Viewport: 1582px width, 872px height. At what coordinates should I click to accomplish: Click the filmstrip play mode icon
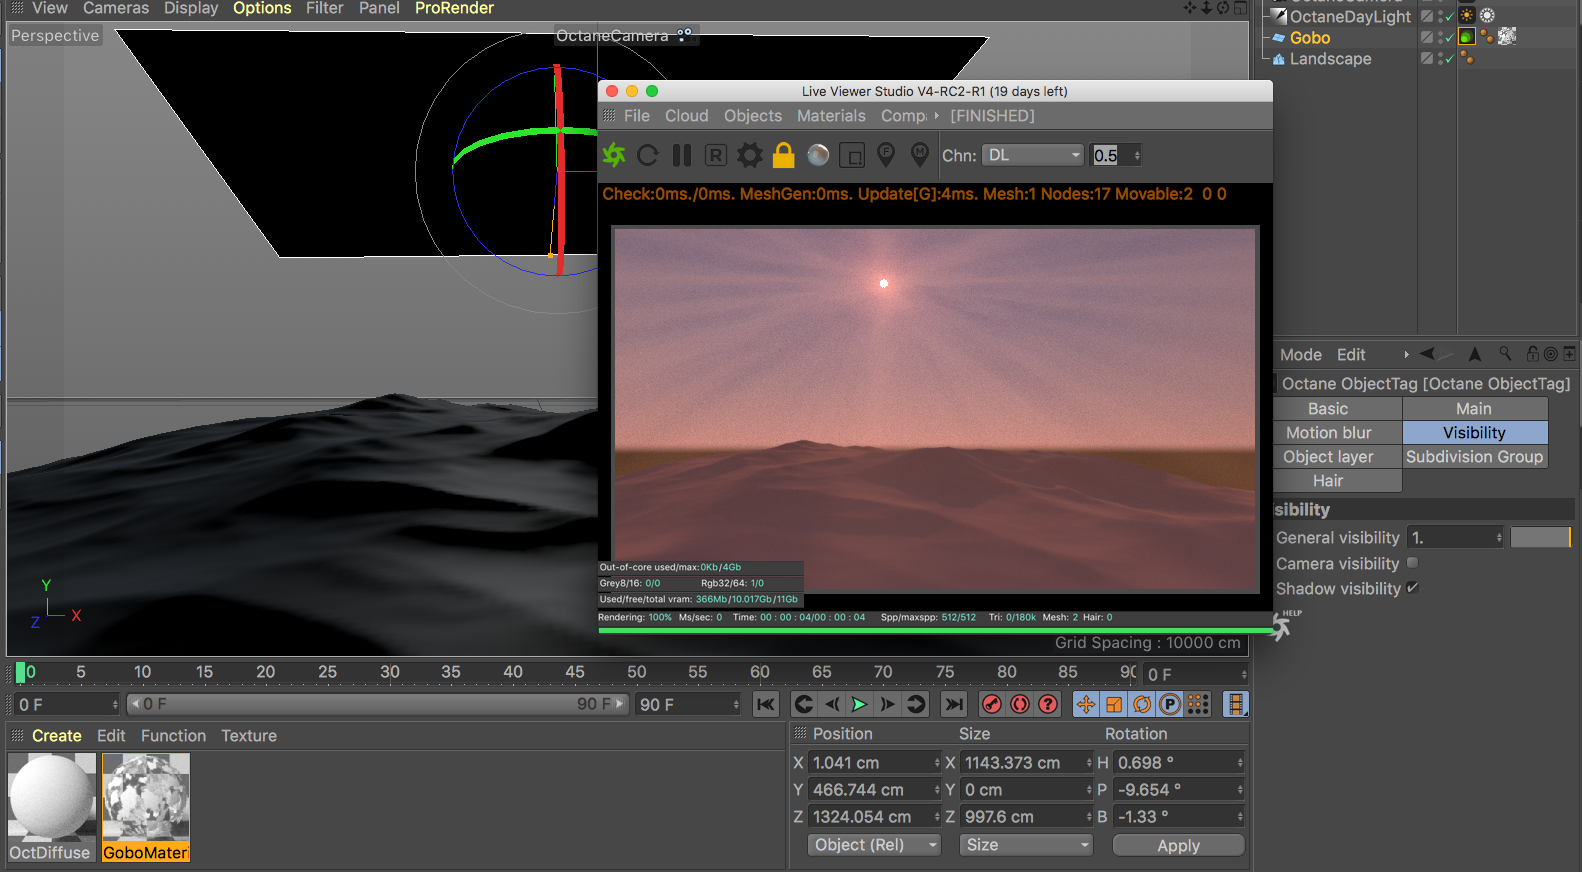click(x=1236, y=704)
